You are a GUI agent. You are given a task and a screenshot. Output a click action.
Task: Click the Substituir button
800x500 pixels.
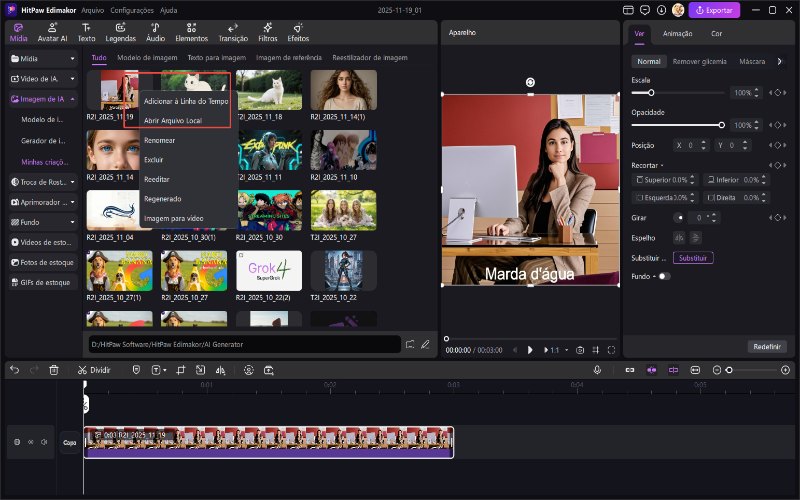click(692, 257)
